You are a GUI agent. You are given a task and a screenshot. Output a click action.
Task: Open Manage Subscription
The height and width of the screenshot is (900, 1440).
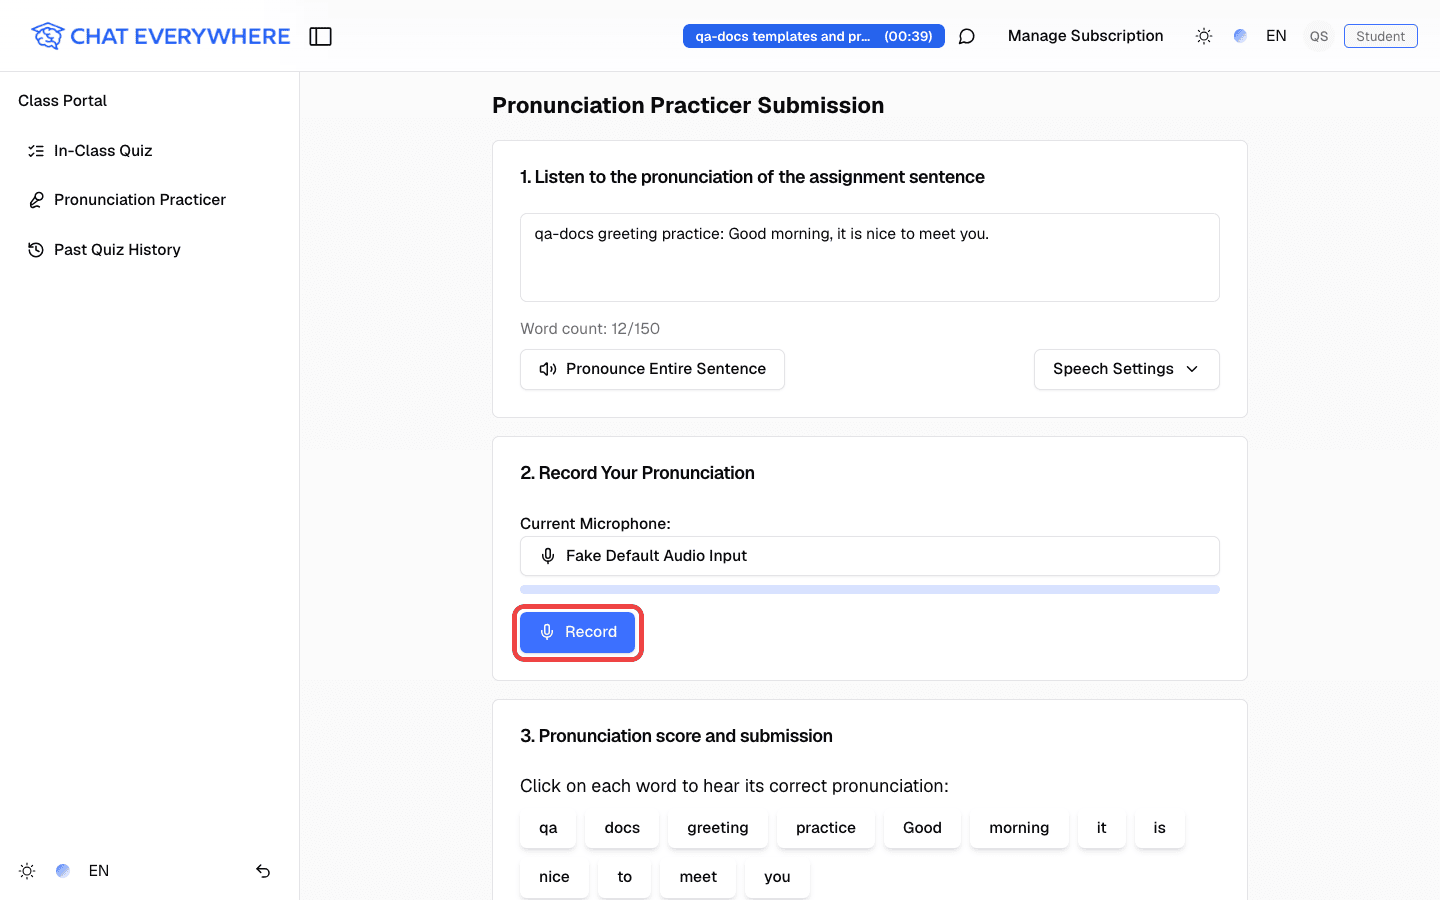[x=1085, y=36]
